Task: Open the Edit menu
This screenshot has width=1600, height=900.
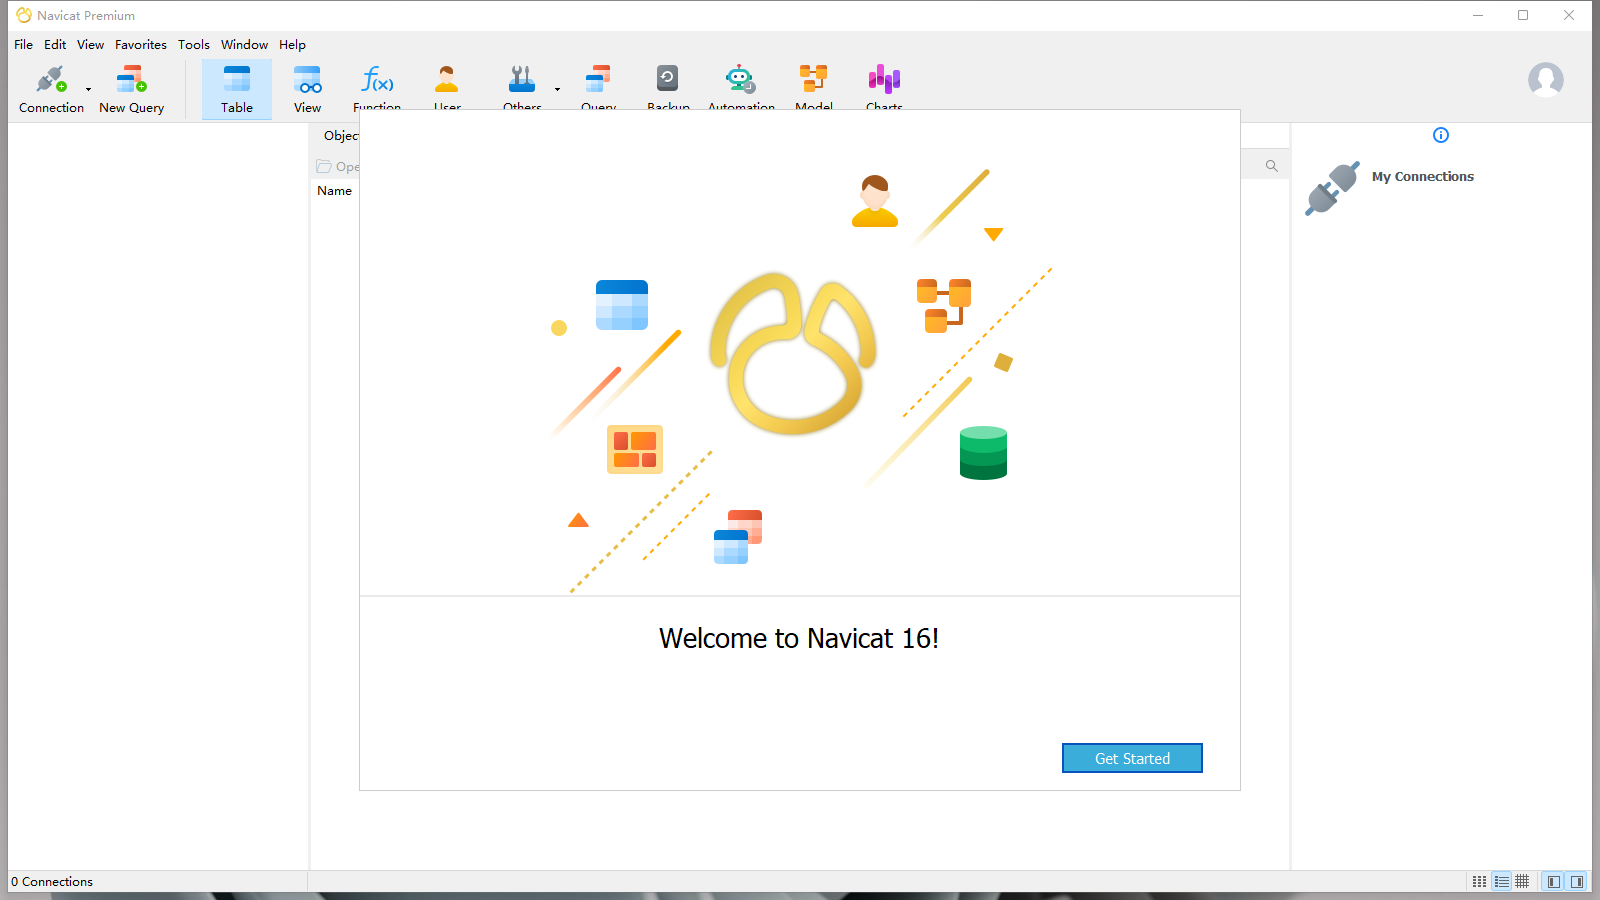Action: pyautogui.click(x=55, y=45)
